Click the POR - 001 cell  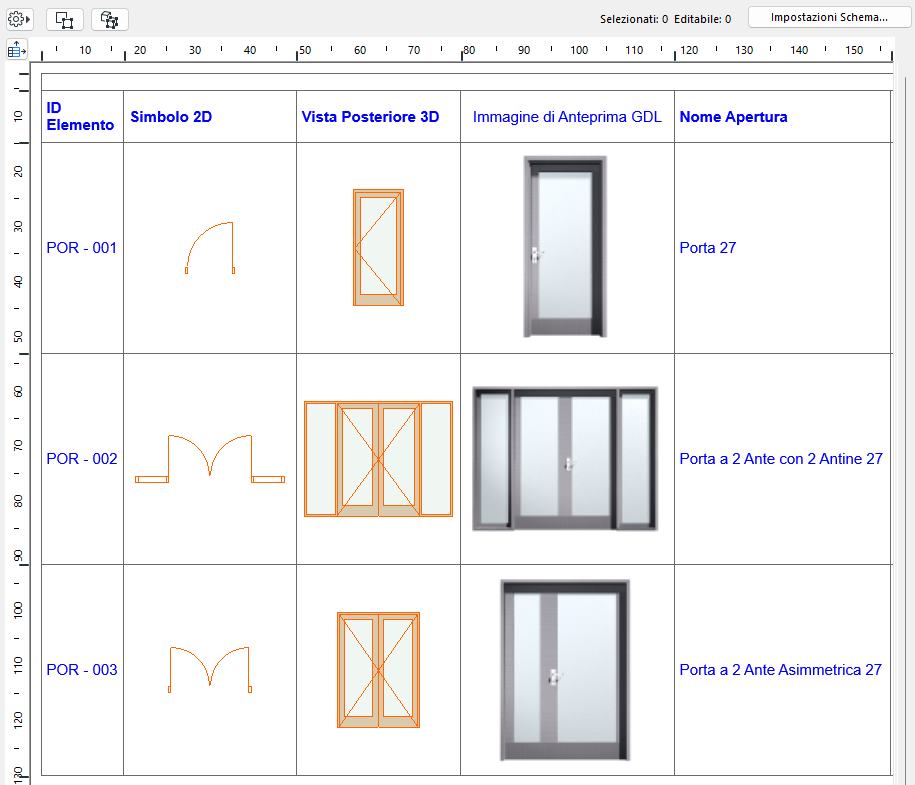click(82, 248)
